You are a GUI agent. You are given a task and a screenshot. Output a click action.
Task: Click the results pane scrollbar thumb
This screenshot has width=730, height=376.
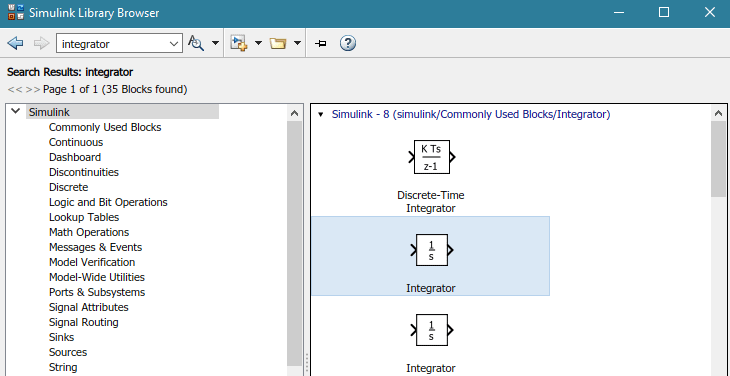(718, 159)
